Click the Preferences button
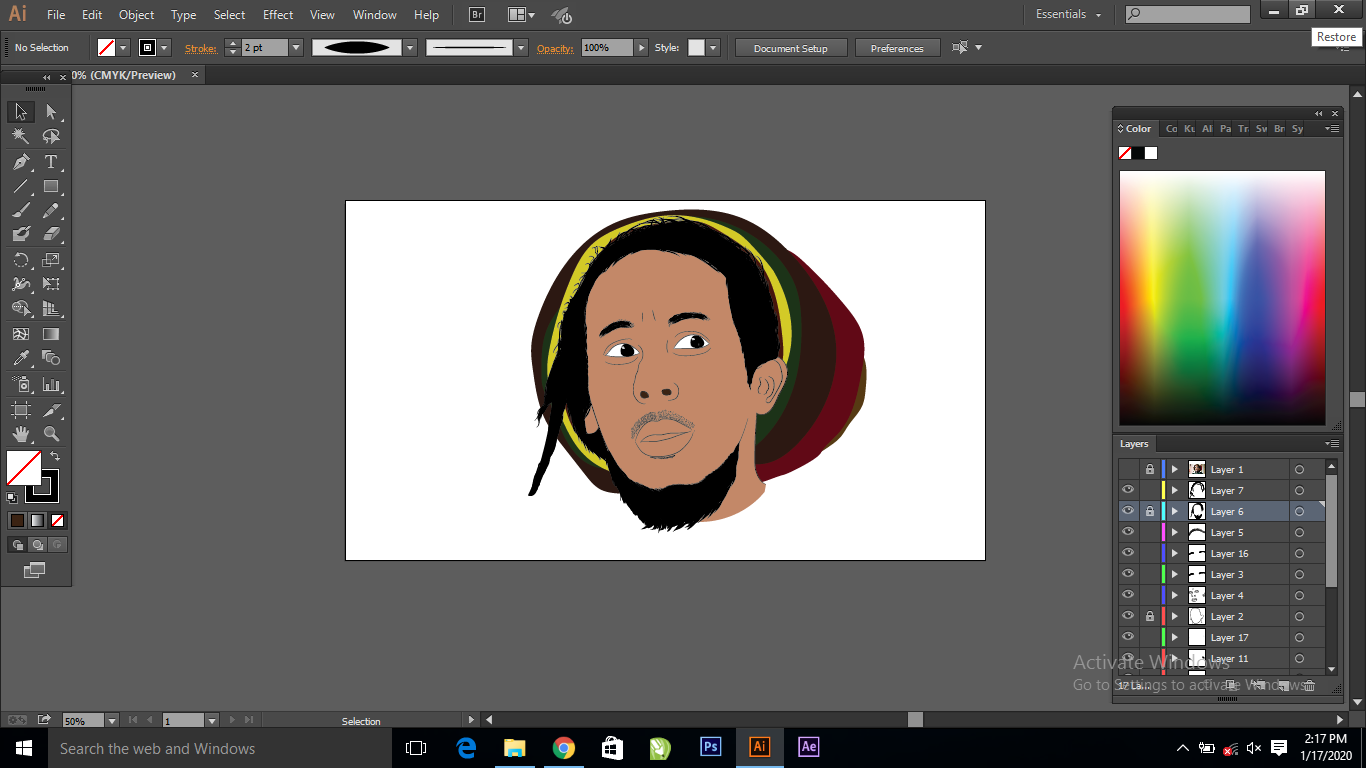This screenshot has width=1366, height=768. 896,48
